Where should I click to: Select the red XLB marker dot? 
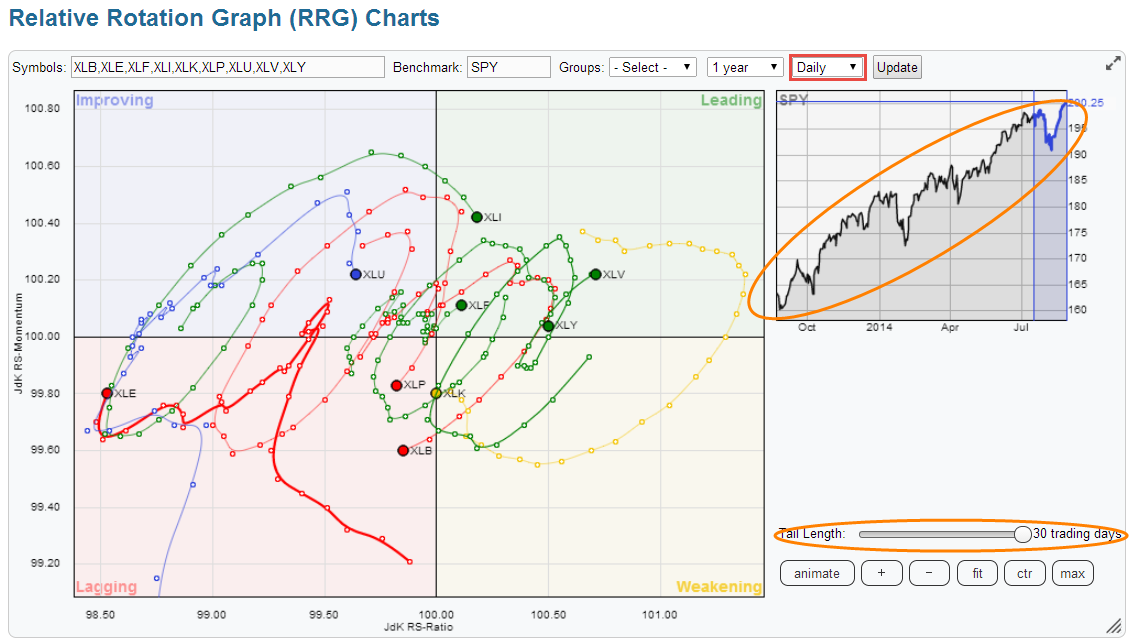403,450
